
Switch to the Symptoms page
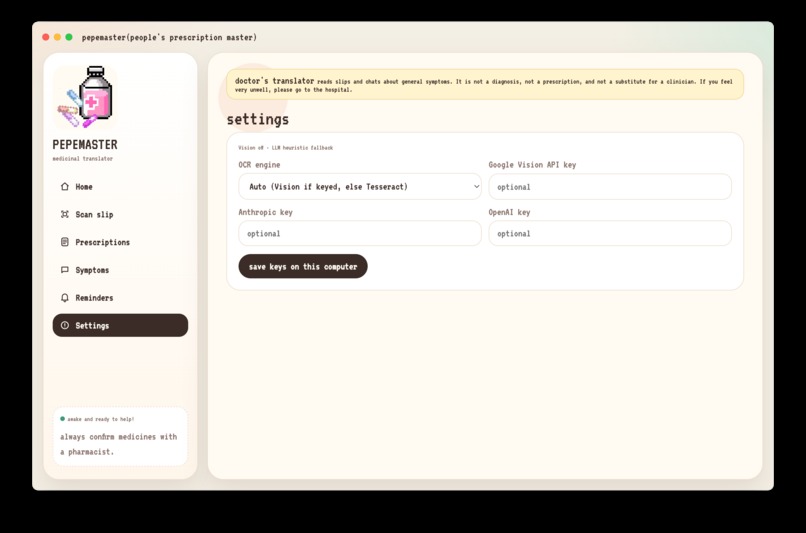point(120,270)
